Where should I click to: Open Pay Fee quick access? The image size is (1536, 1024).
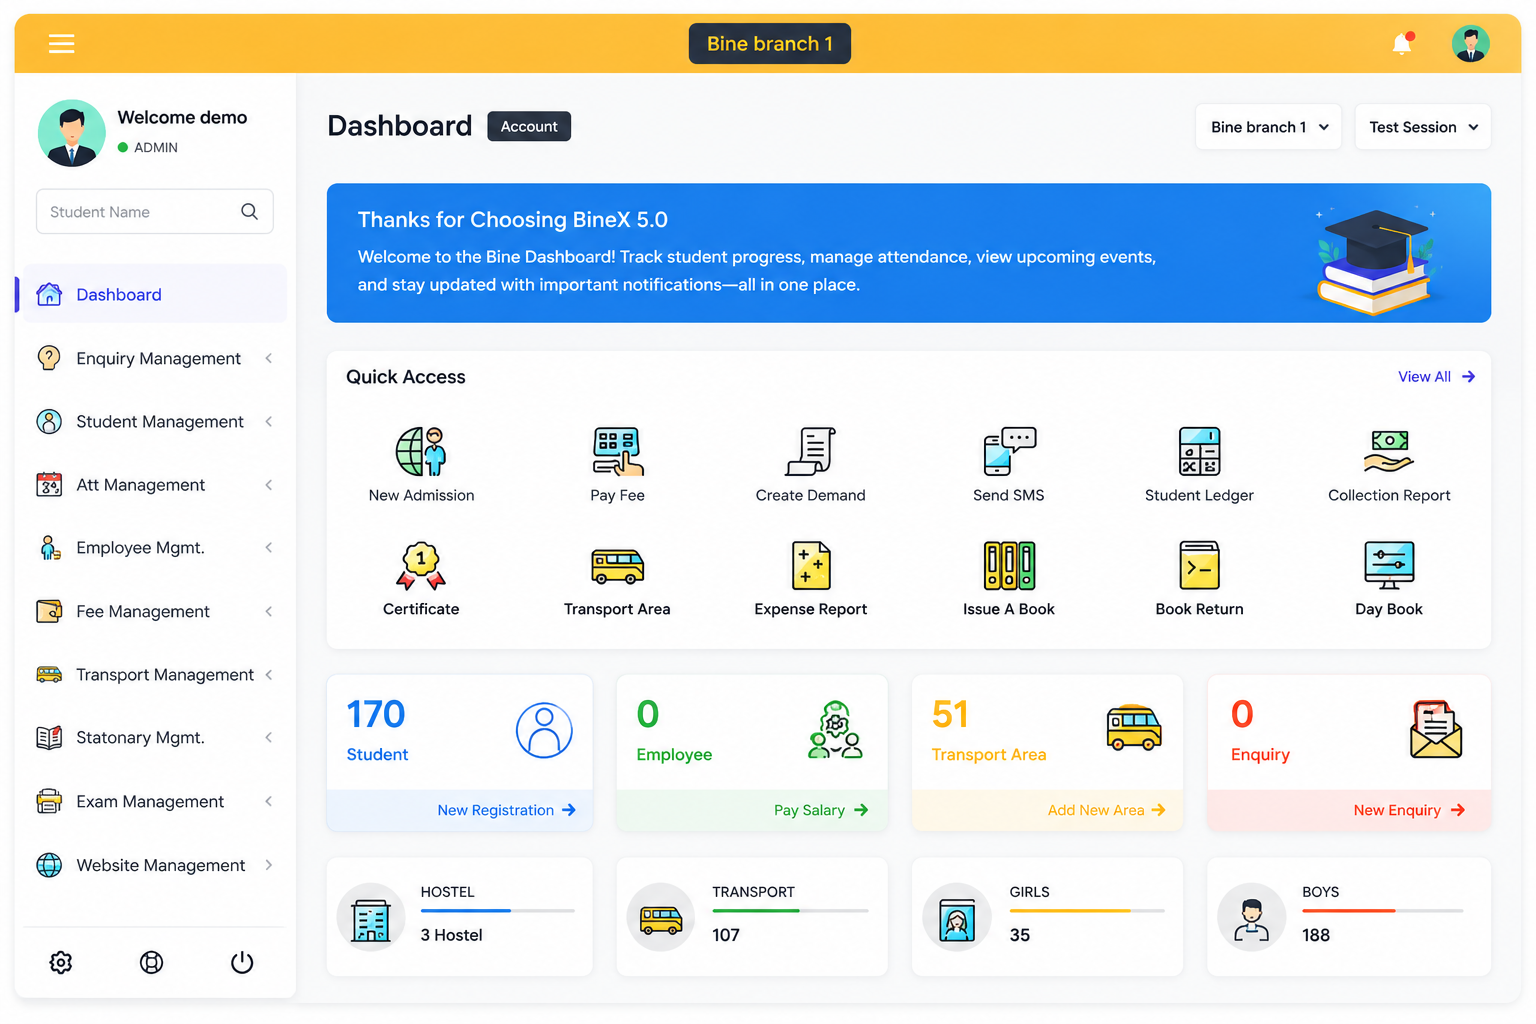pyautogui.click(x=617, y=465)
